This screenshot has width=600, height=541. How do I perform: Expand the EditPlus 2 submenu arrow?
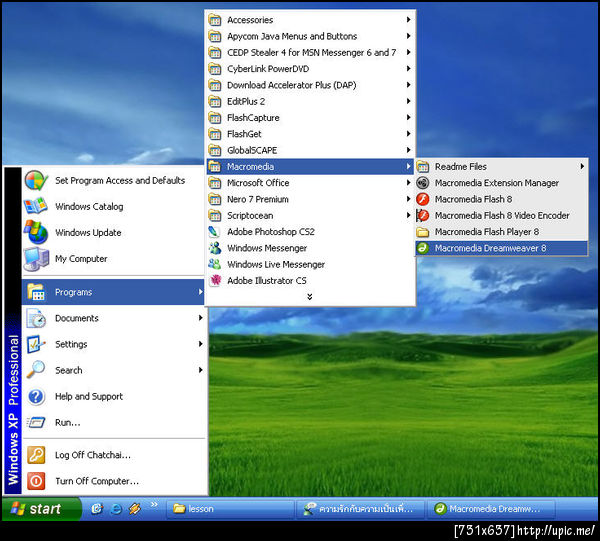[408, 101]
